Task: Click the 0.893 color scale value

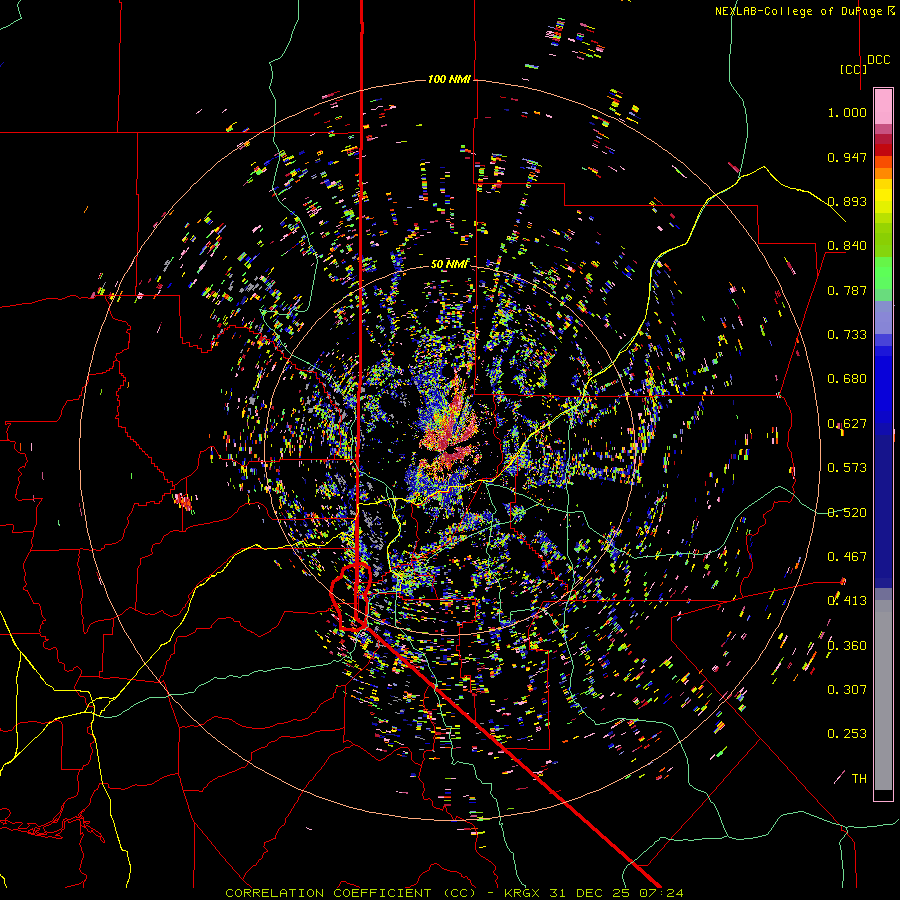Action: (x=847, y=201)
